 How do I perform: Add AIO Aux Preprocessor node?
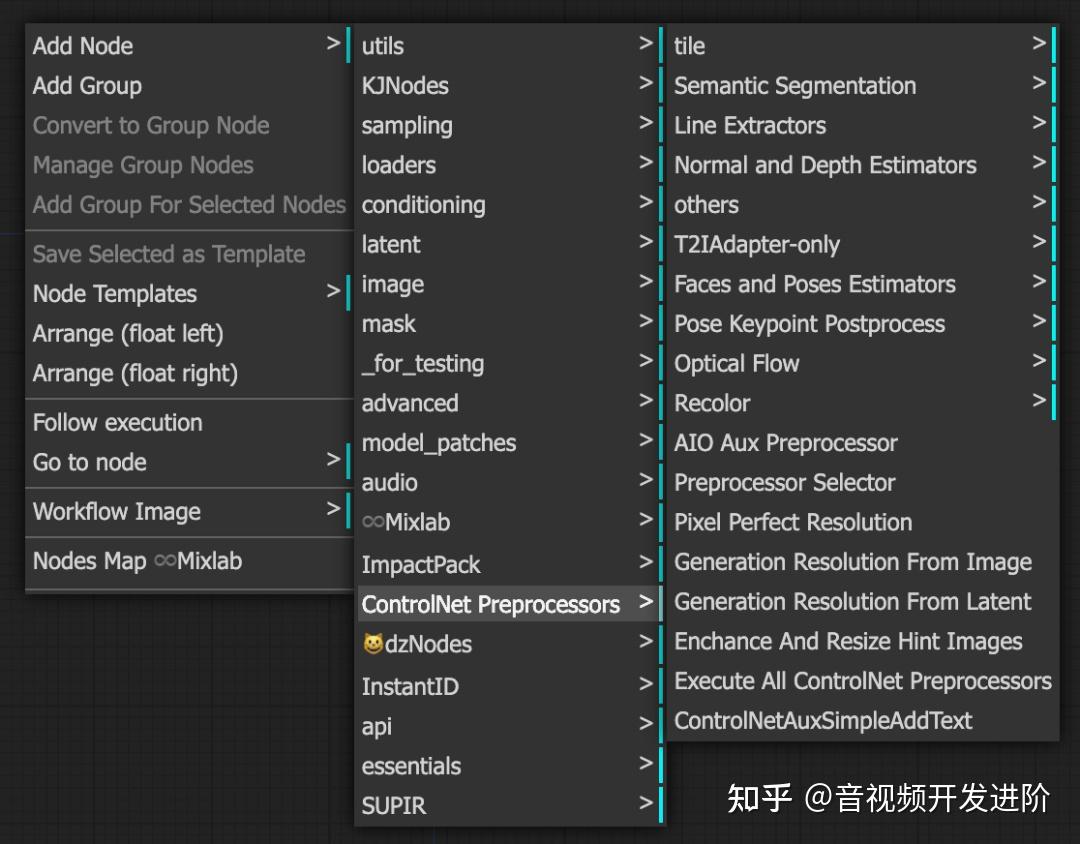pyautogui.click(x=786, y=443)
